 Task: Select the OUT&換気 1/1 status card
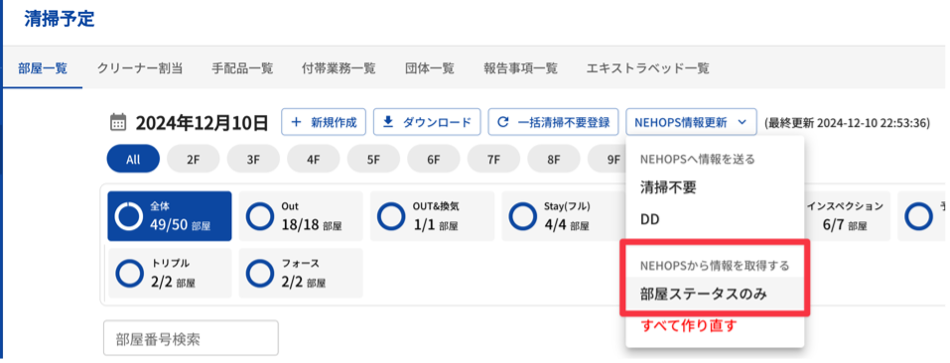point(432,216)
